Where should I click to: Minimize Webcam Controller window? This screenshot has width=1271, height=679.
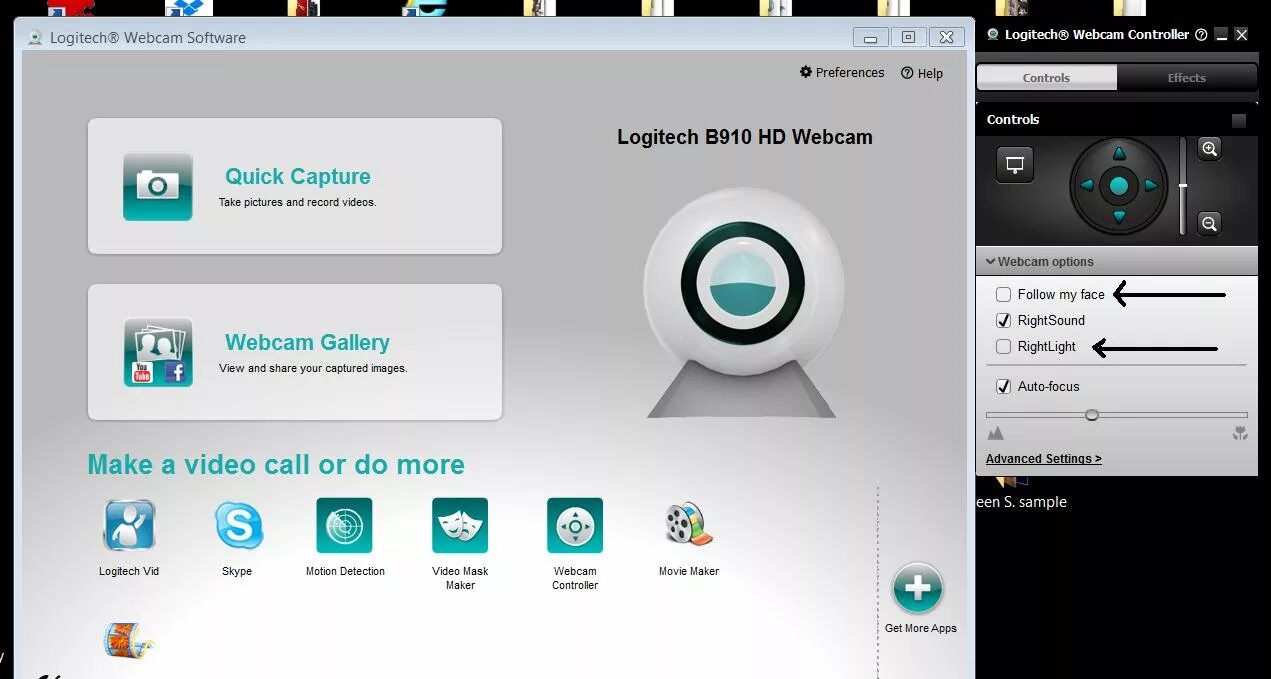(1221, 34)
